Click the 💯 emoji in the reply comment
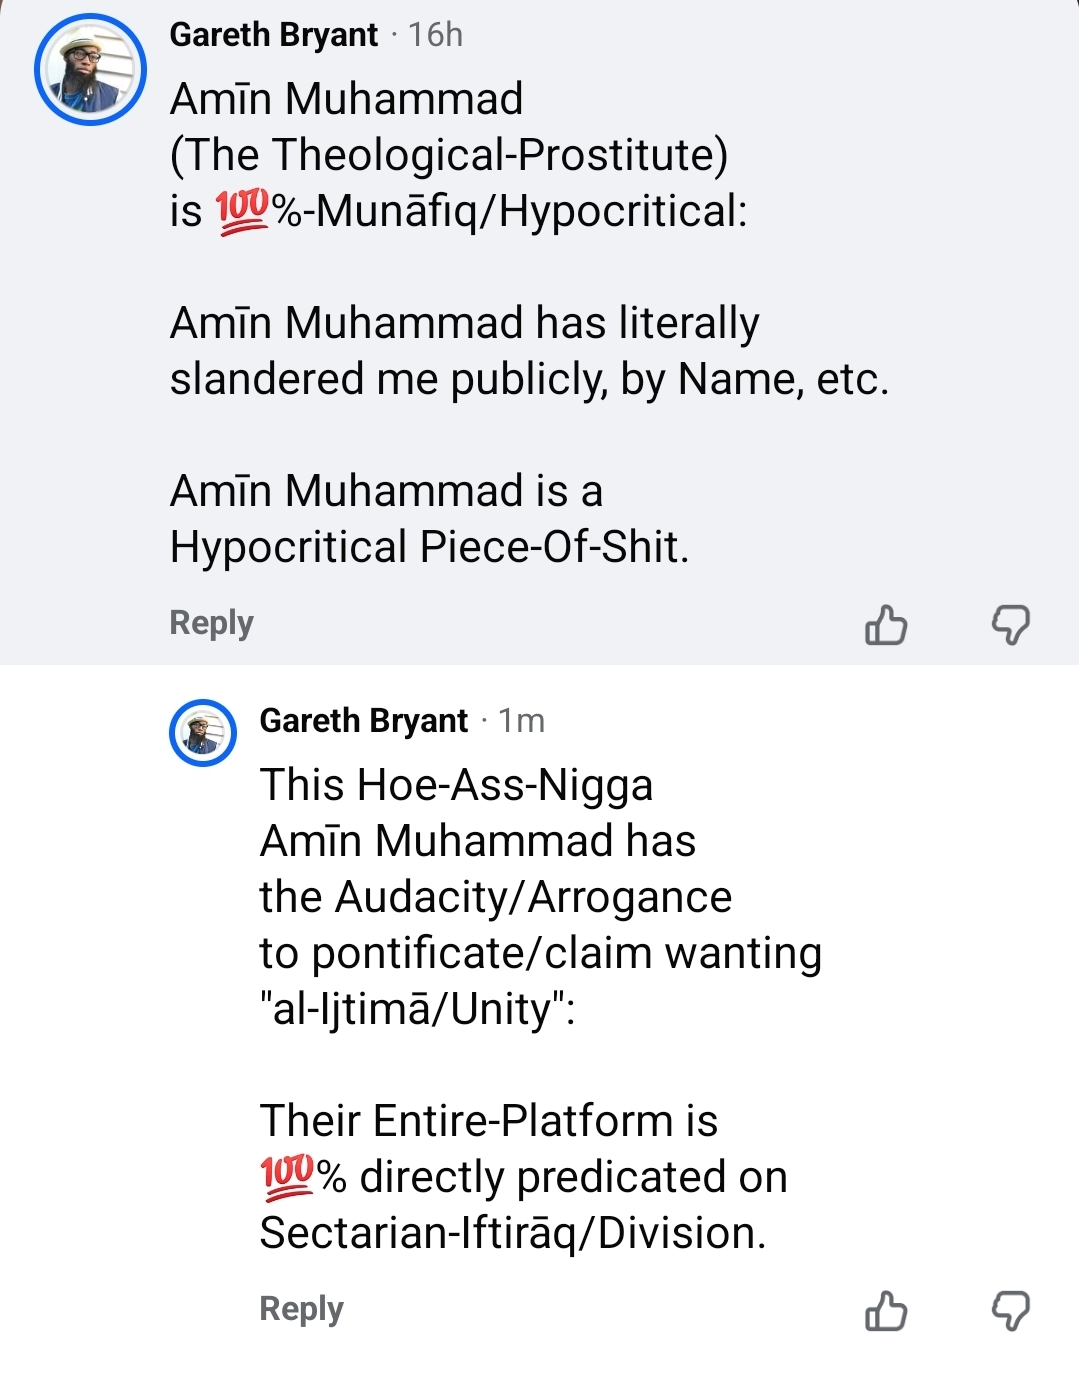The image size is (1079, 1379). 287,1178
